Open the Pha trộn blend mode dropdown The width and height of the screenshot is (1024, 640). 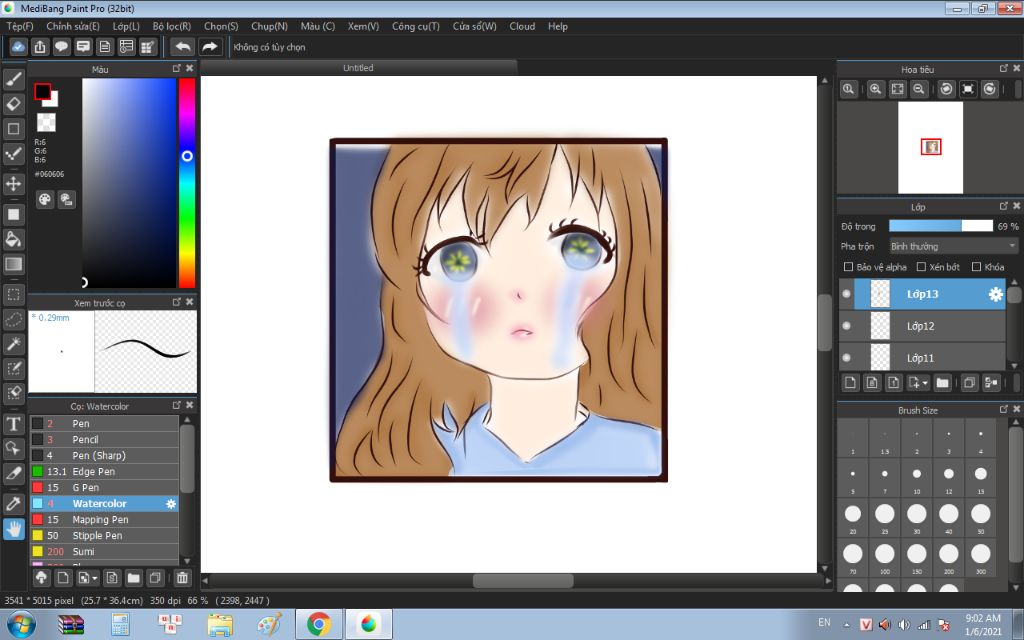953,246
